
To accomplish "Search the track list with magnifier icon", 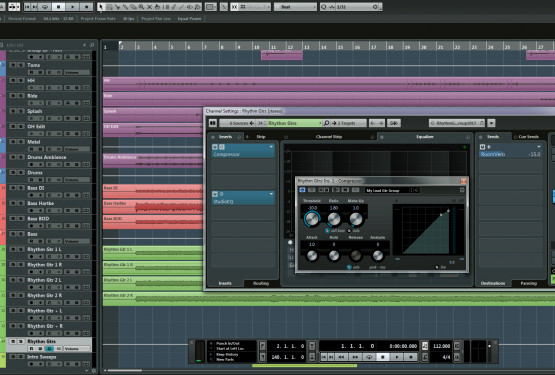I will click(x=92, y=45).
